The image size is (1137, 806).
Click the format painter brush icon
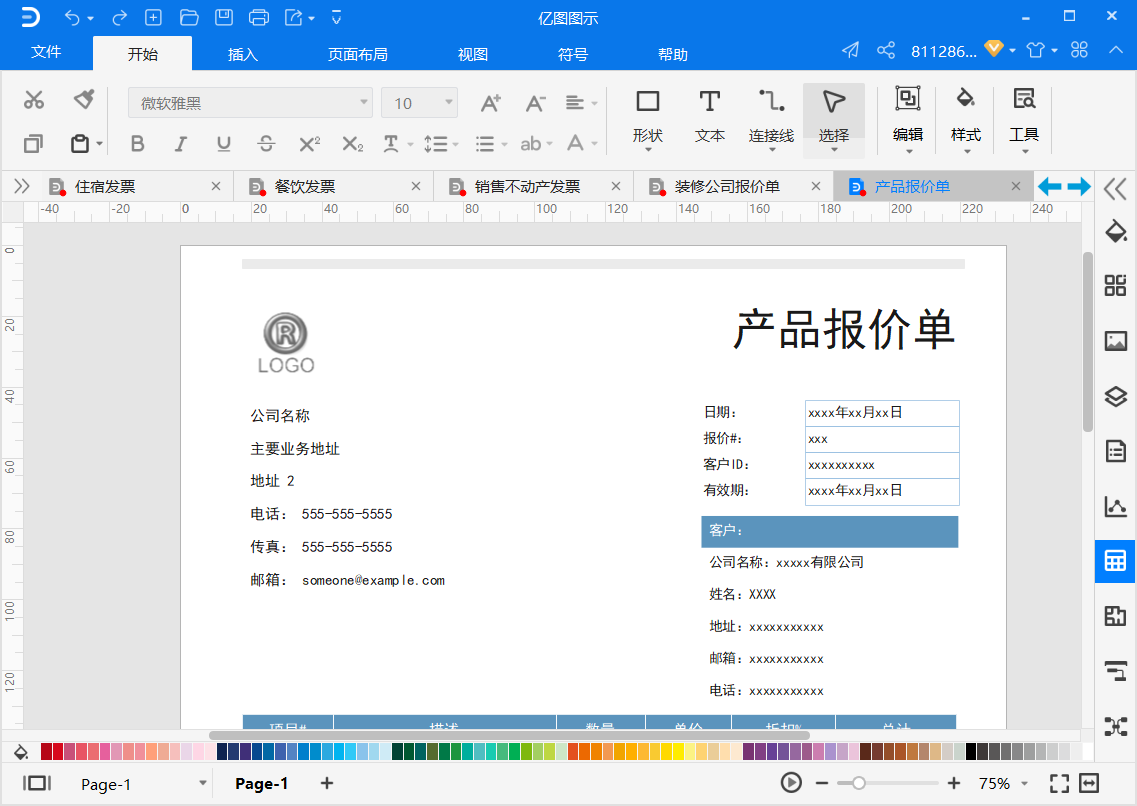coord(84,99)
